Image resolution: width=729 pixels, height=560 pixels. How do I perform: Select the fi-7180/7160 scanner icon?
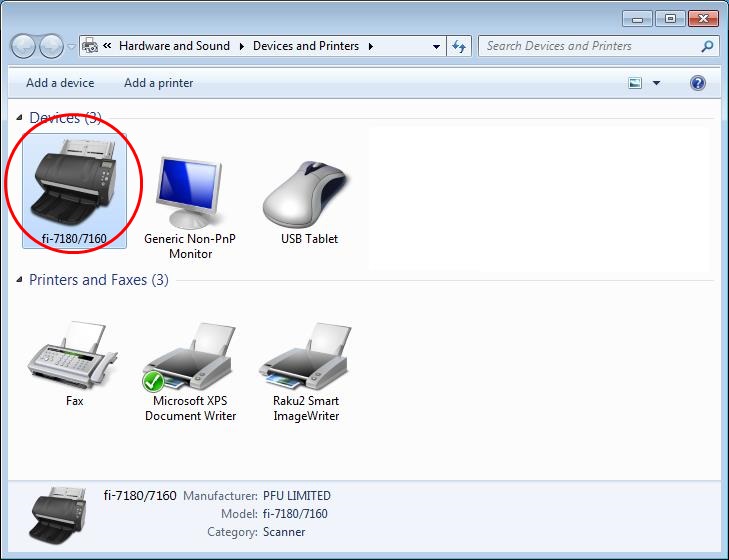74,191
